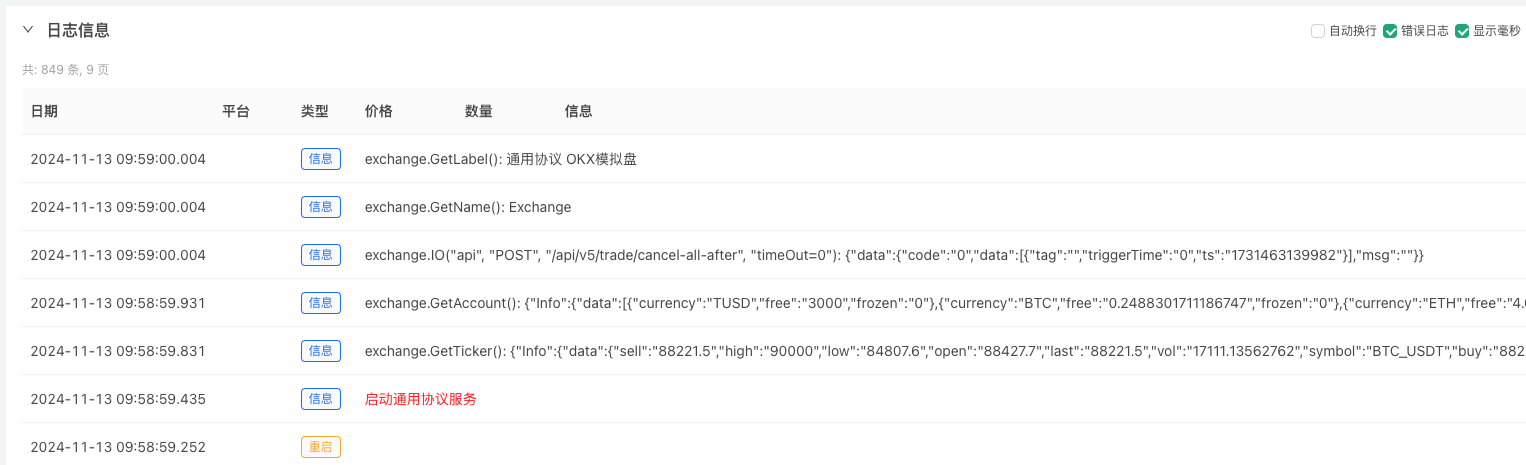Select the 数量 column header
1526x465 pixels.
point(479,111)
